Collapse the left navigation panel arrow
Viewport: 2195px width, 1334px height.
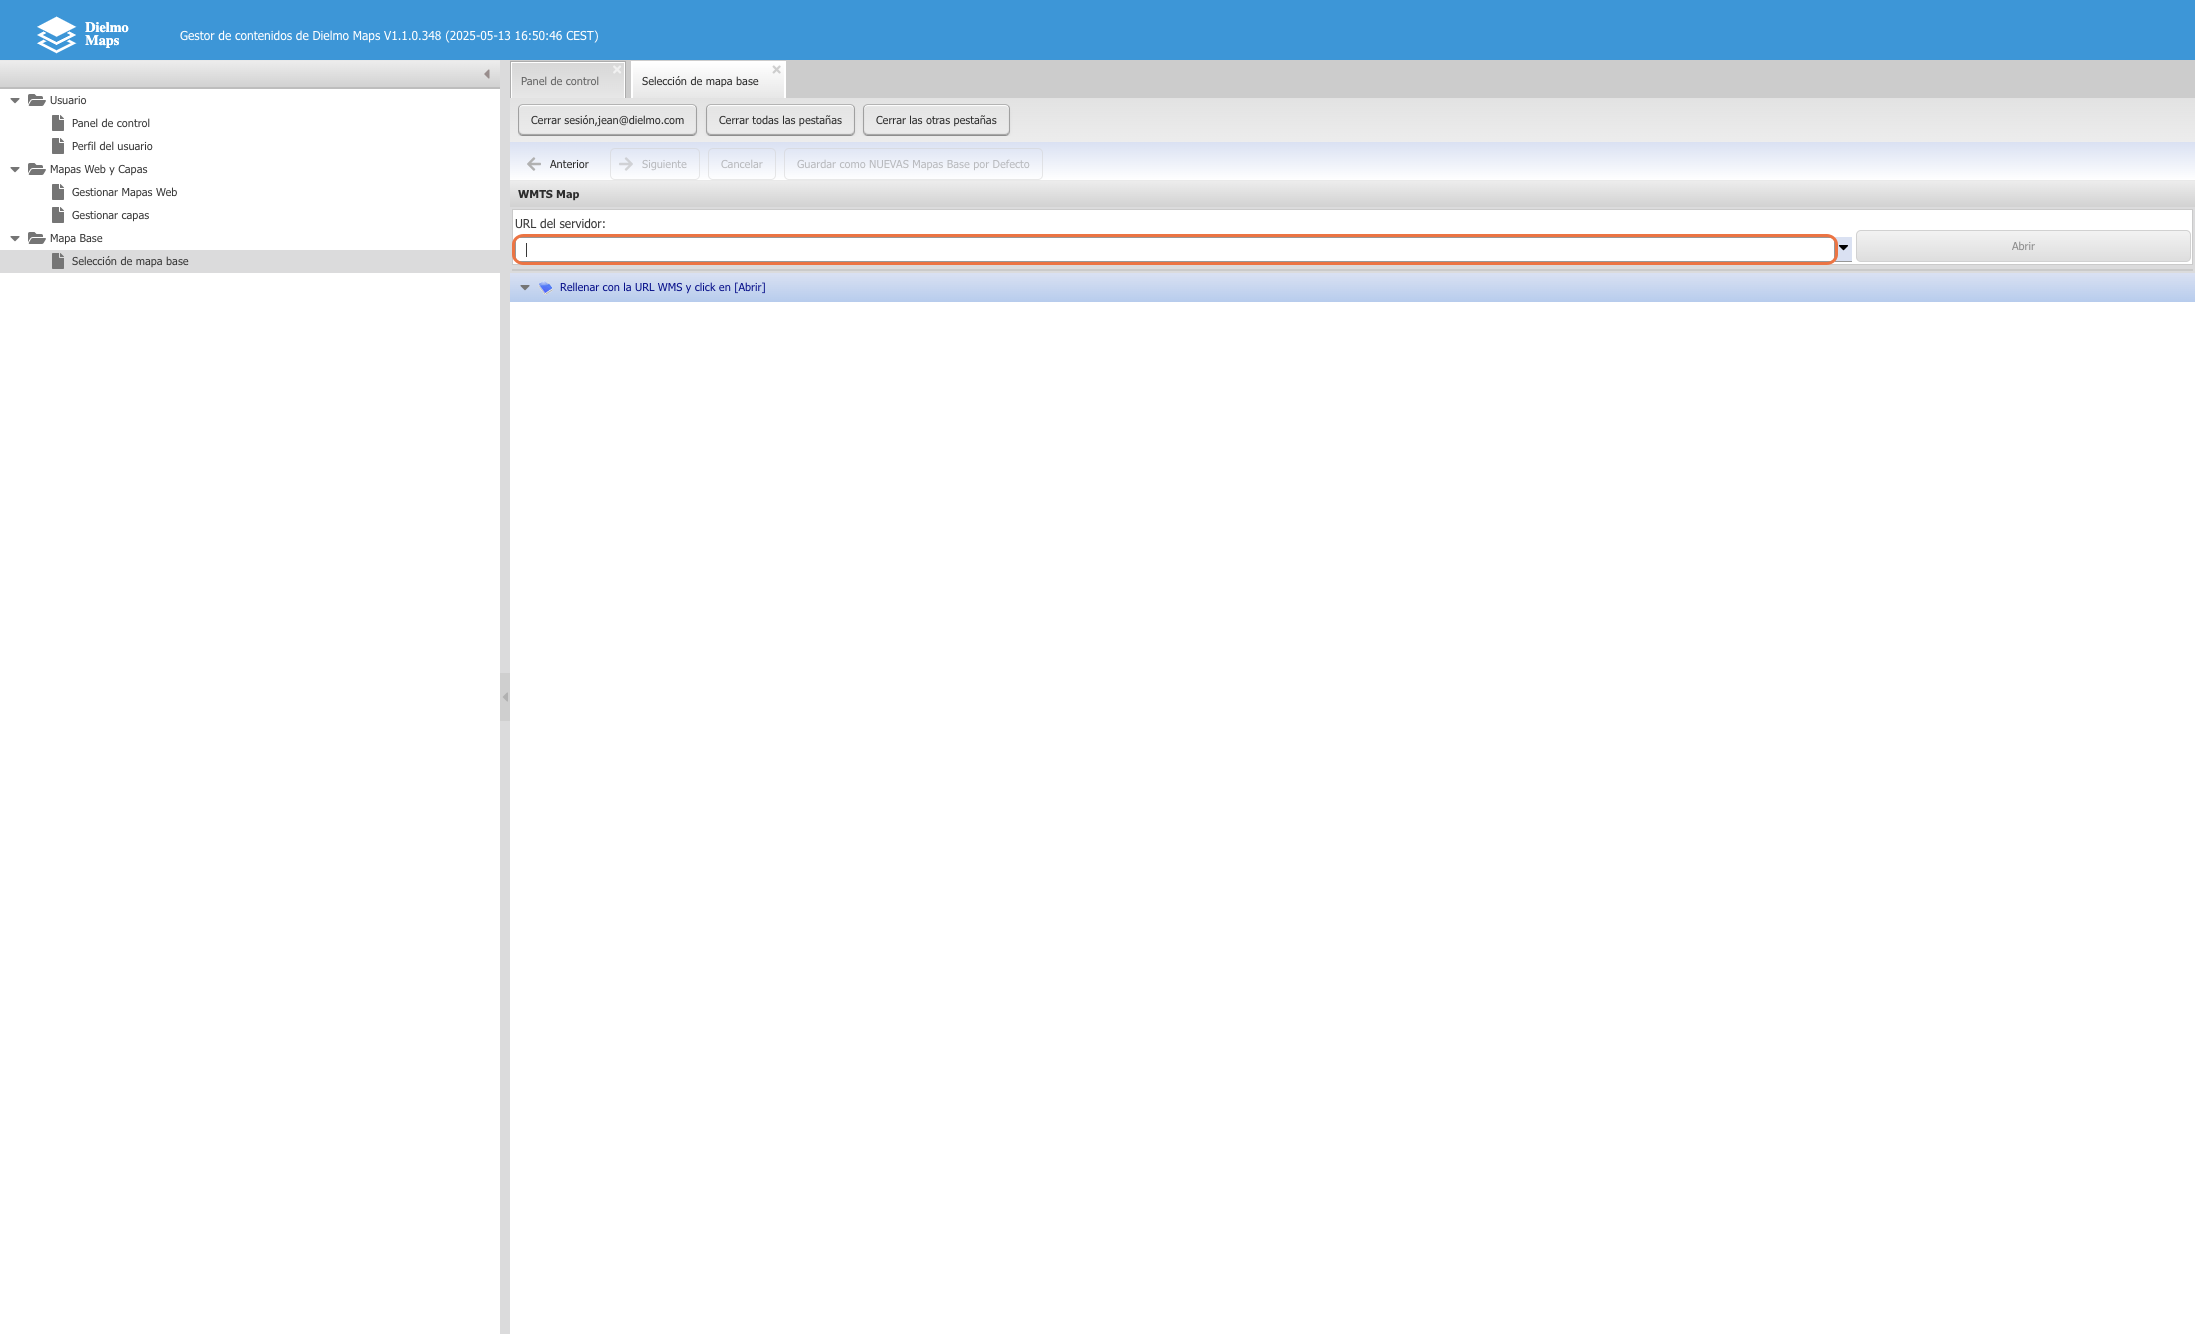(x=487, y=74)
